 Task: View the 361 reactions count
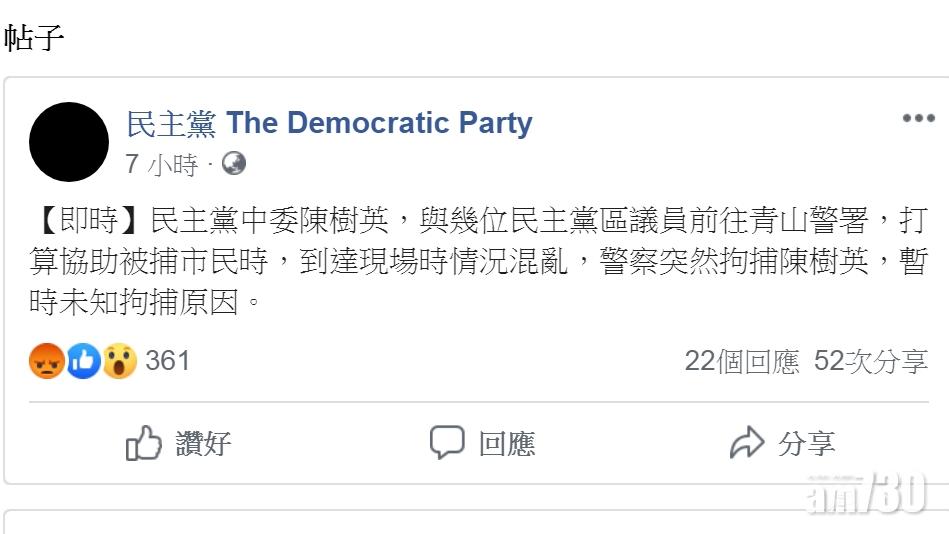[x=167, y=361]
